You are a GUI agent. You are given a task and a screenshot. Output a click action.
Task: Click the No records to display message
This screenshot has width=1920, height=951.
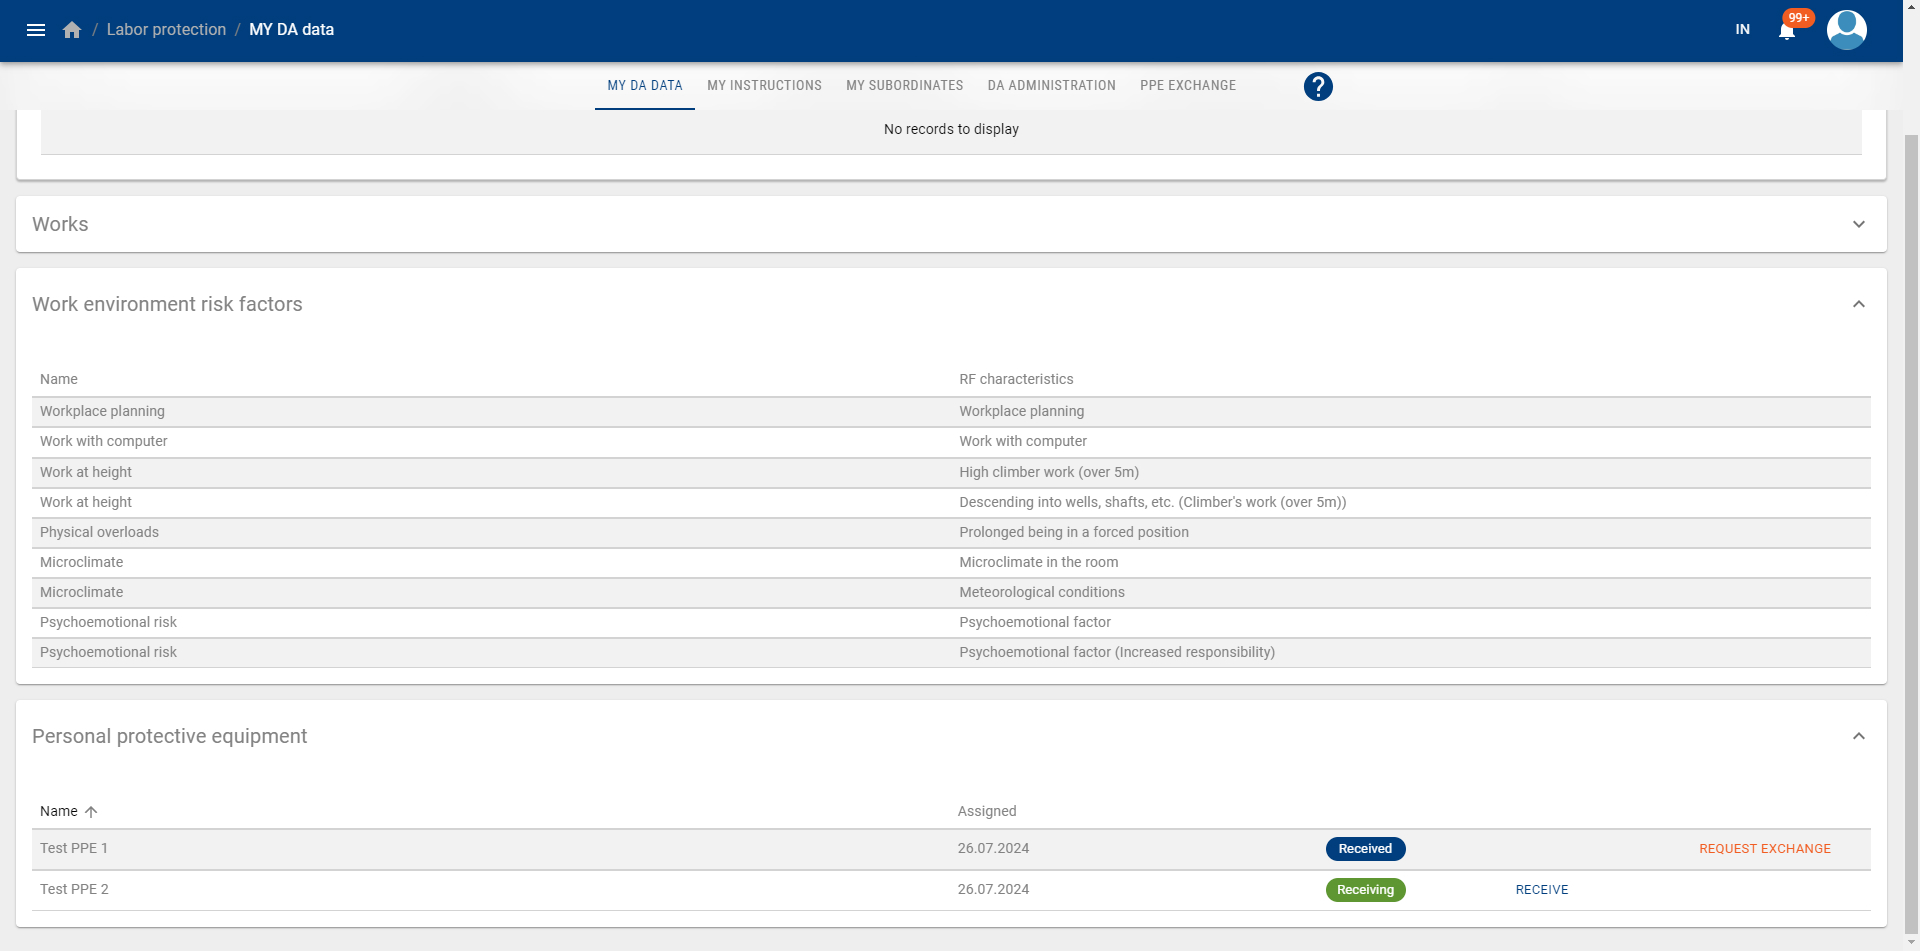pyautogui.click(x=951, y=130)
